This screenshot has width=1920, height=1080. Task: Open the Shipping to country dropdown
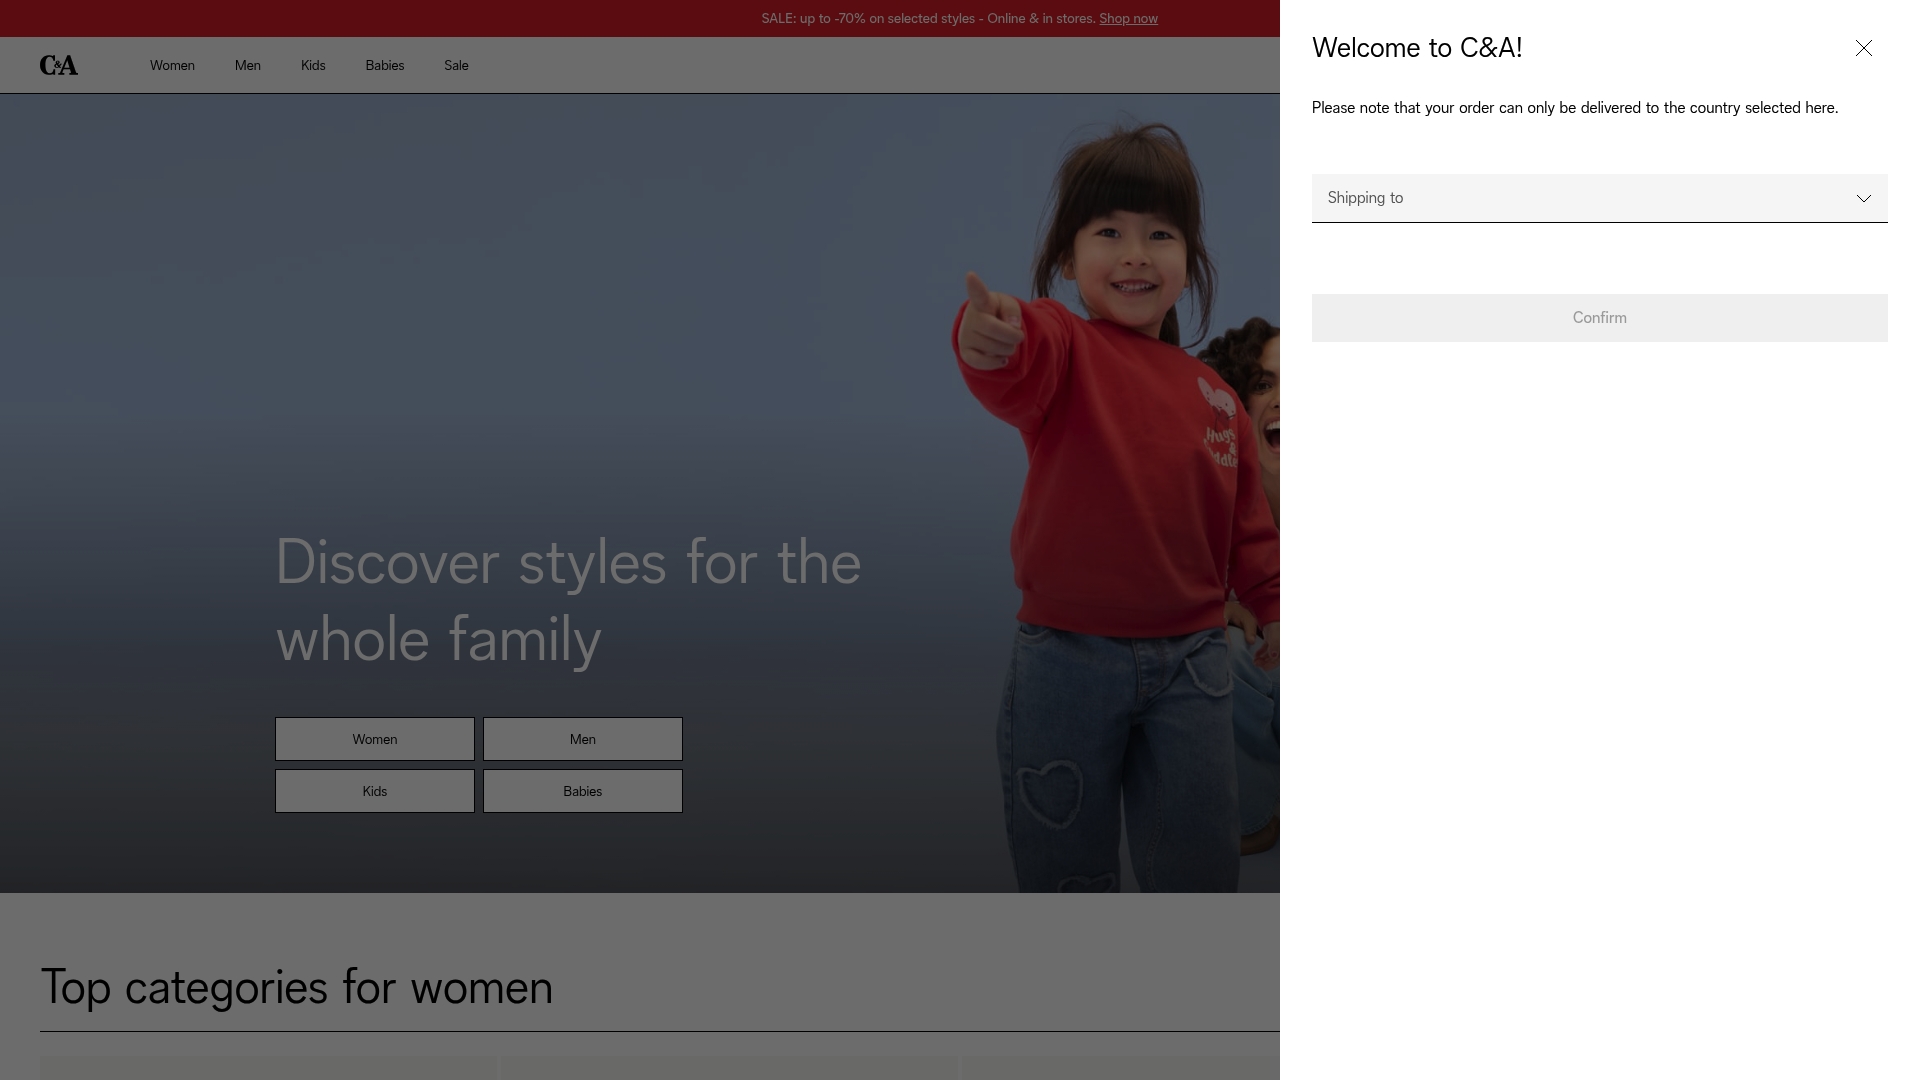(1599, 197)
